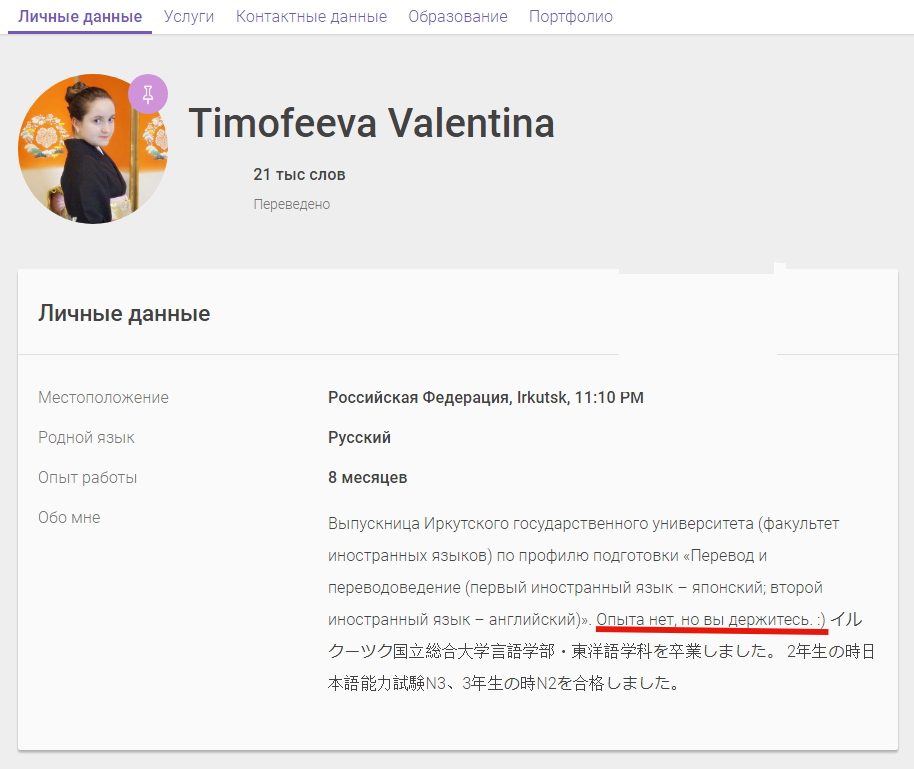The width and height of the screenshot is (914, 769).
Task: Click the Родной язык field label
Action: [x=86, y=437]
